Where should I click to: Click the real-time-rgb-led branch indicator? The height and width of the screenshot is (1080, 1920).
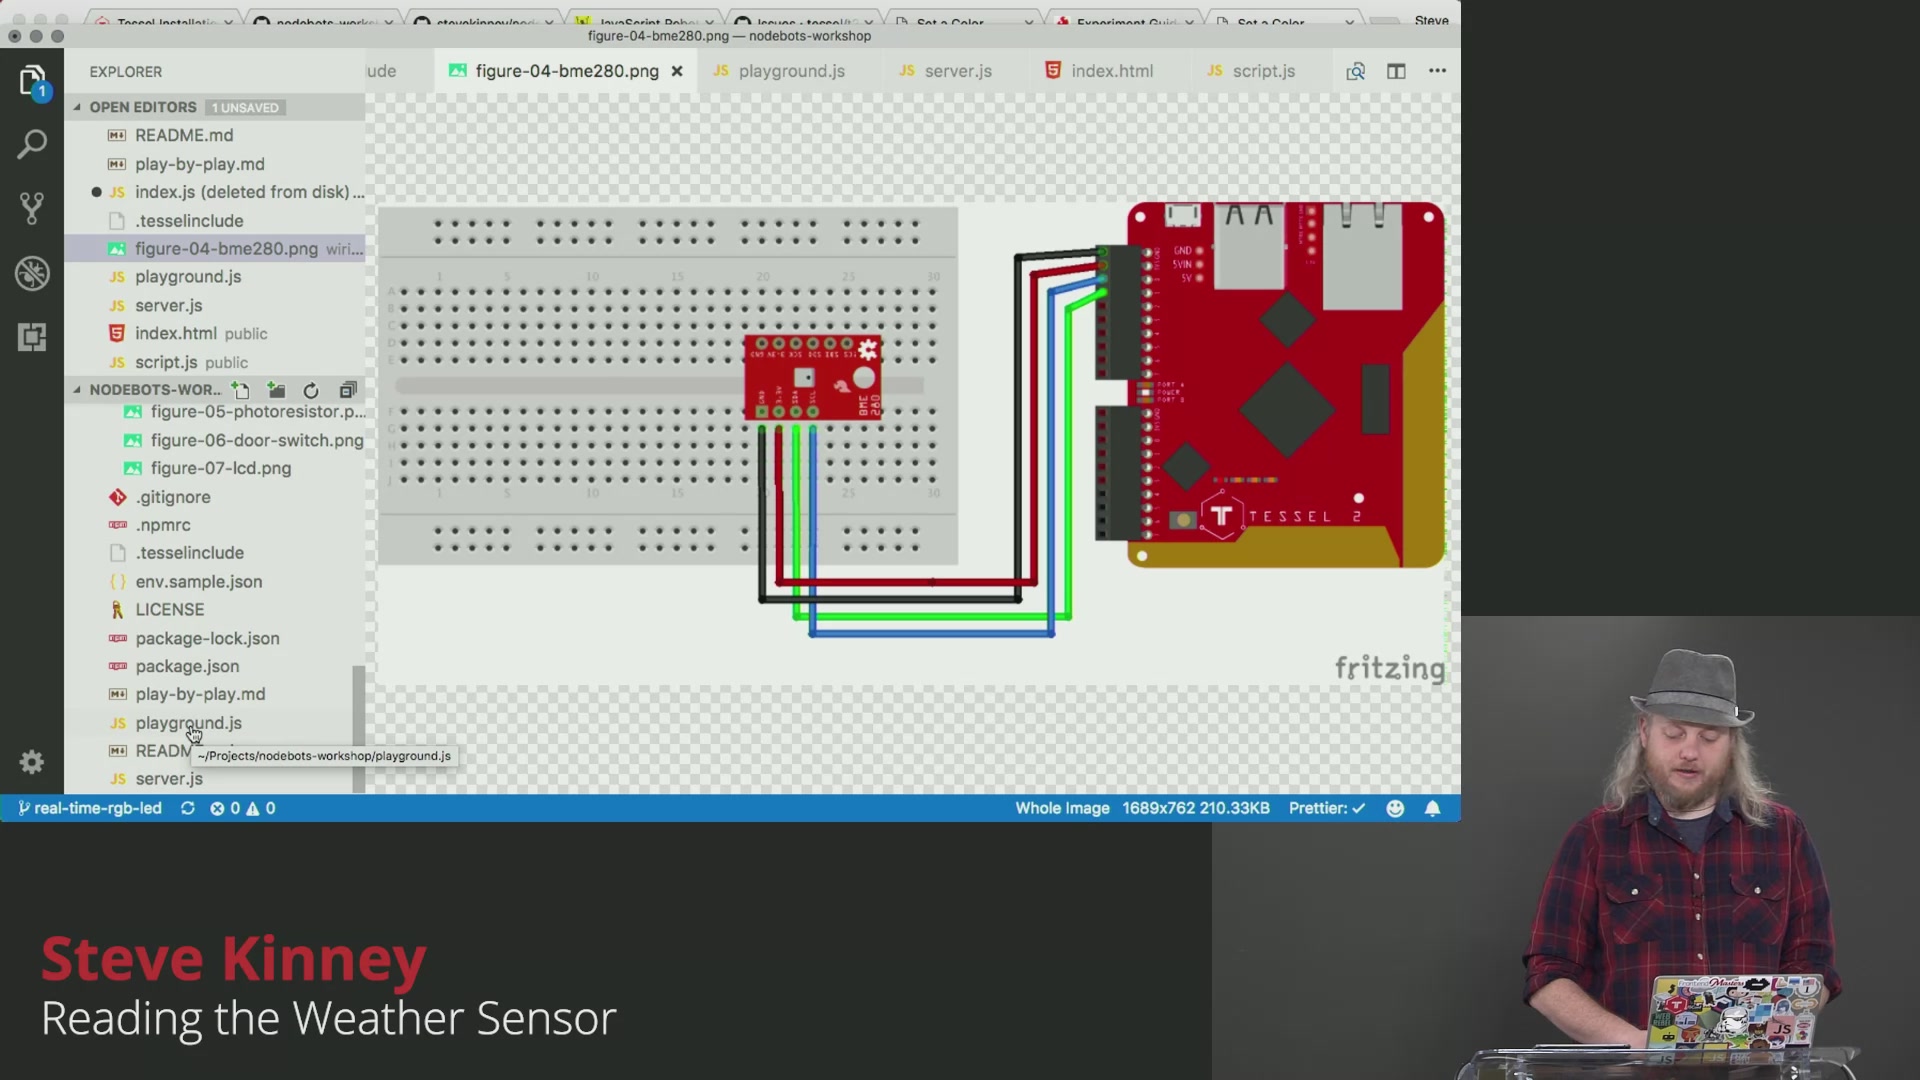coord(90,808)
